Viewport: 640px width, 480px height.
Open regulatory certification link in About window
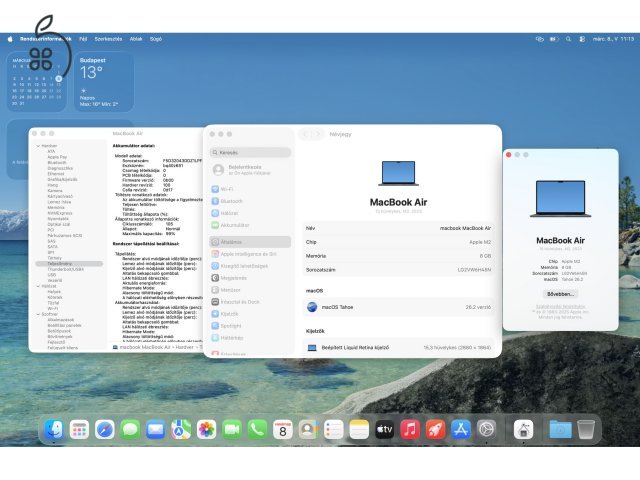[560, 306]
